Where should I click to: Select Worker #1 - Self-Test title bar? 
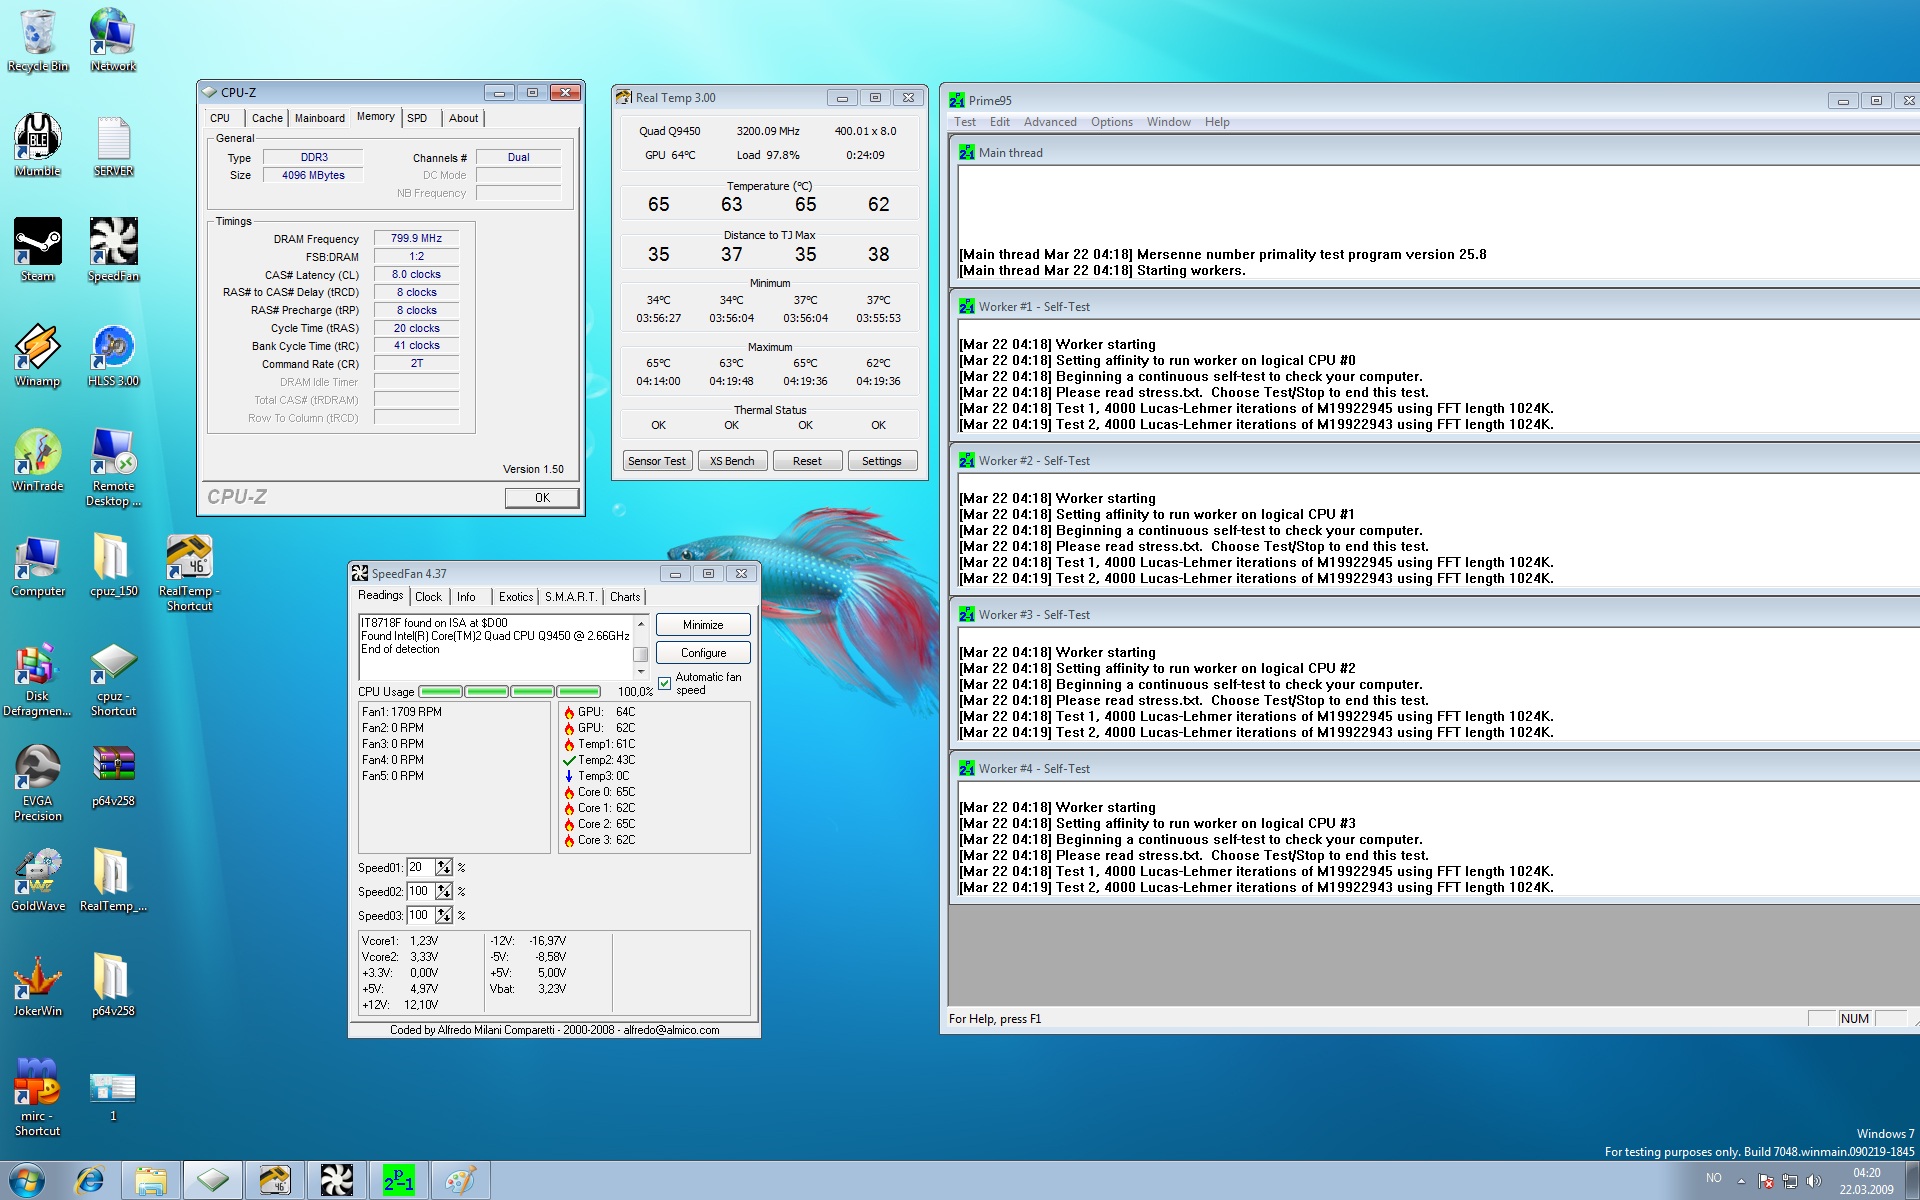pyautogui.click(x=1435, y=307)
